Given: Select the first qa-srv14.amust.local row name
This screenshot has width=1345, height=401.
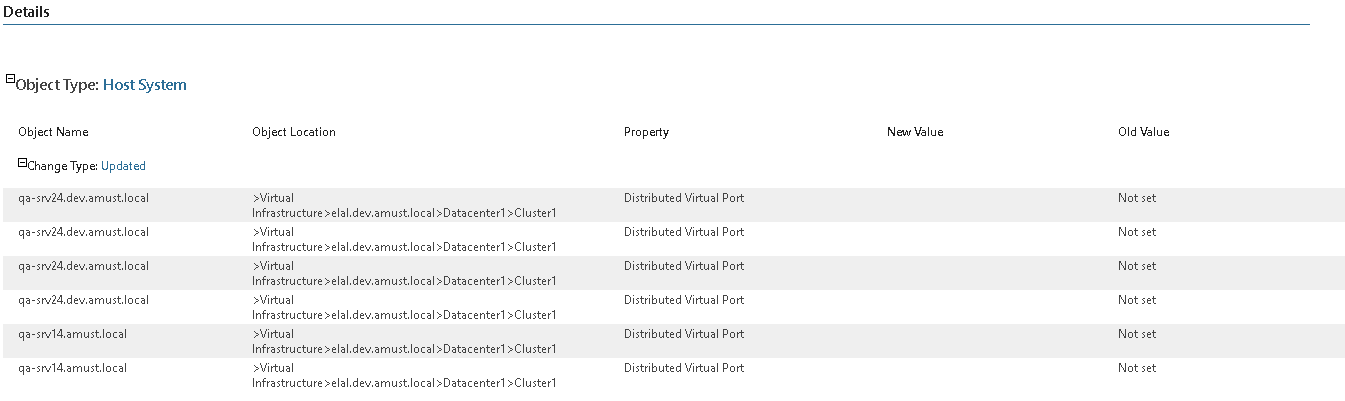Looking at the screenshot, I should 72,334.
